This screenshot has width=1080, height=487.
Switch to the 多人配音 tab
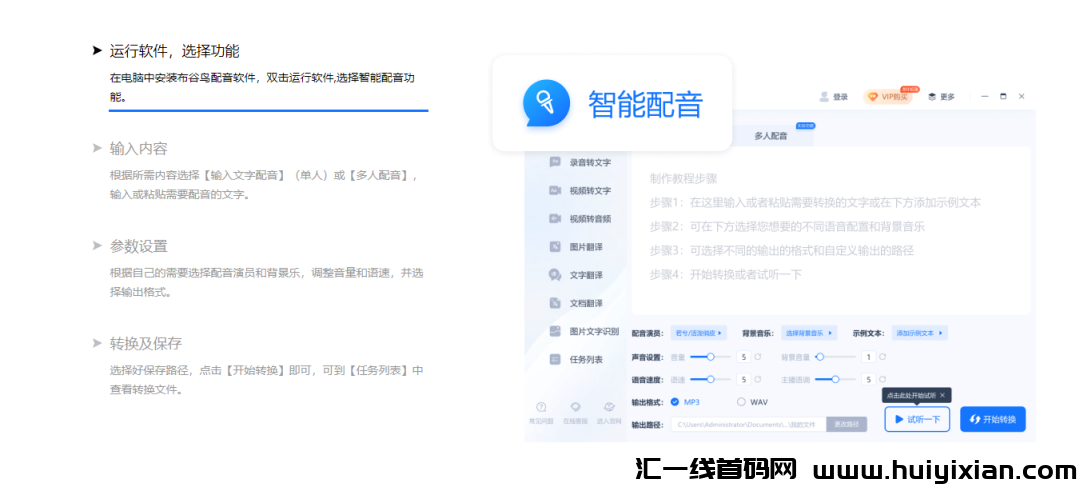pyautogui.click(x=771, y=136)
